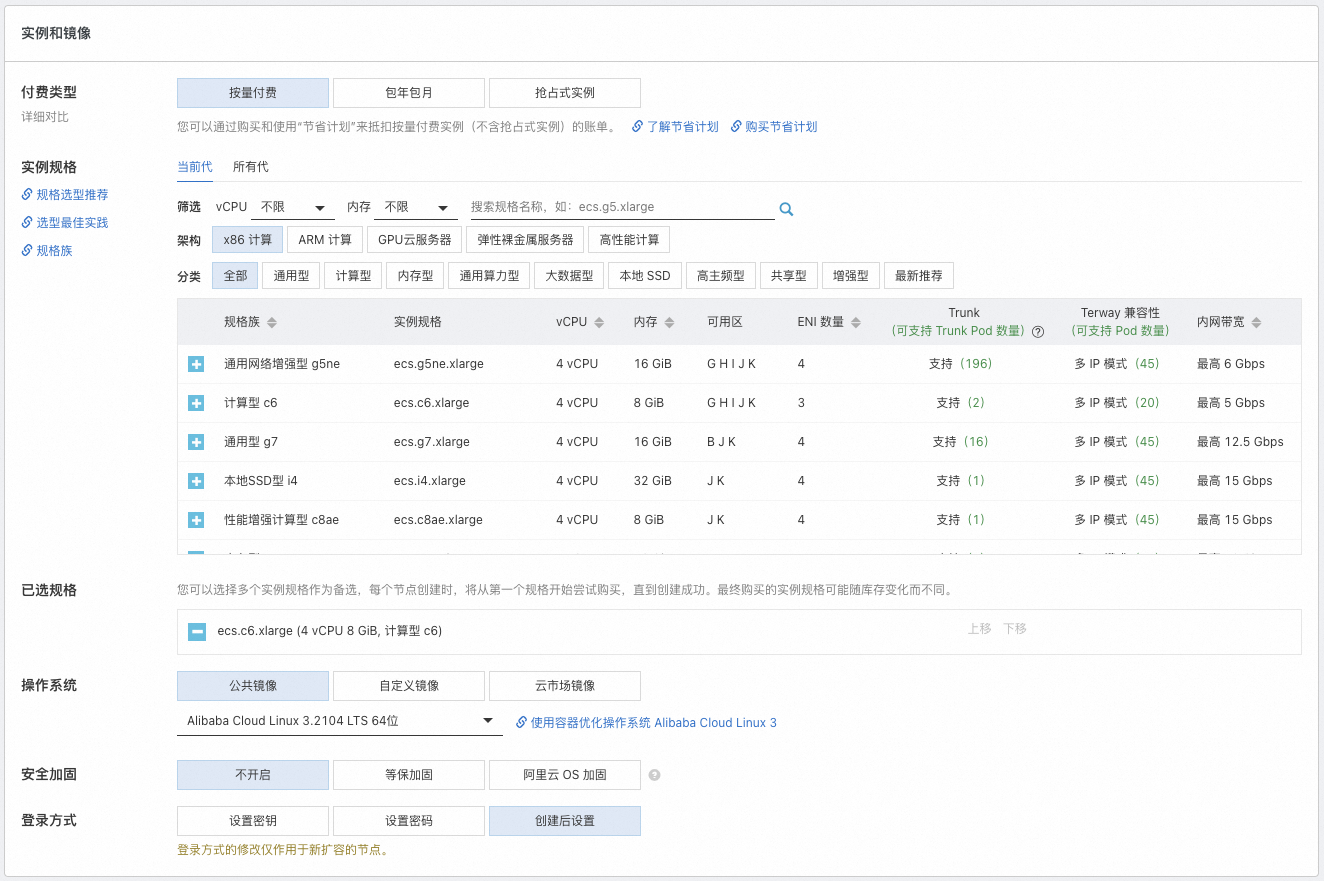Select x86 计算 architecture
The height and width of the screenshot is (881, 1324).
pyautogui.click(x=248, y=240)
